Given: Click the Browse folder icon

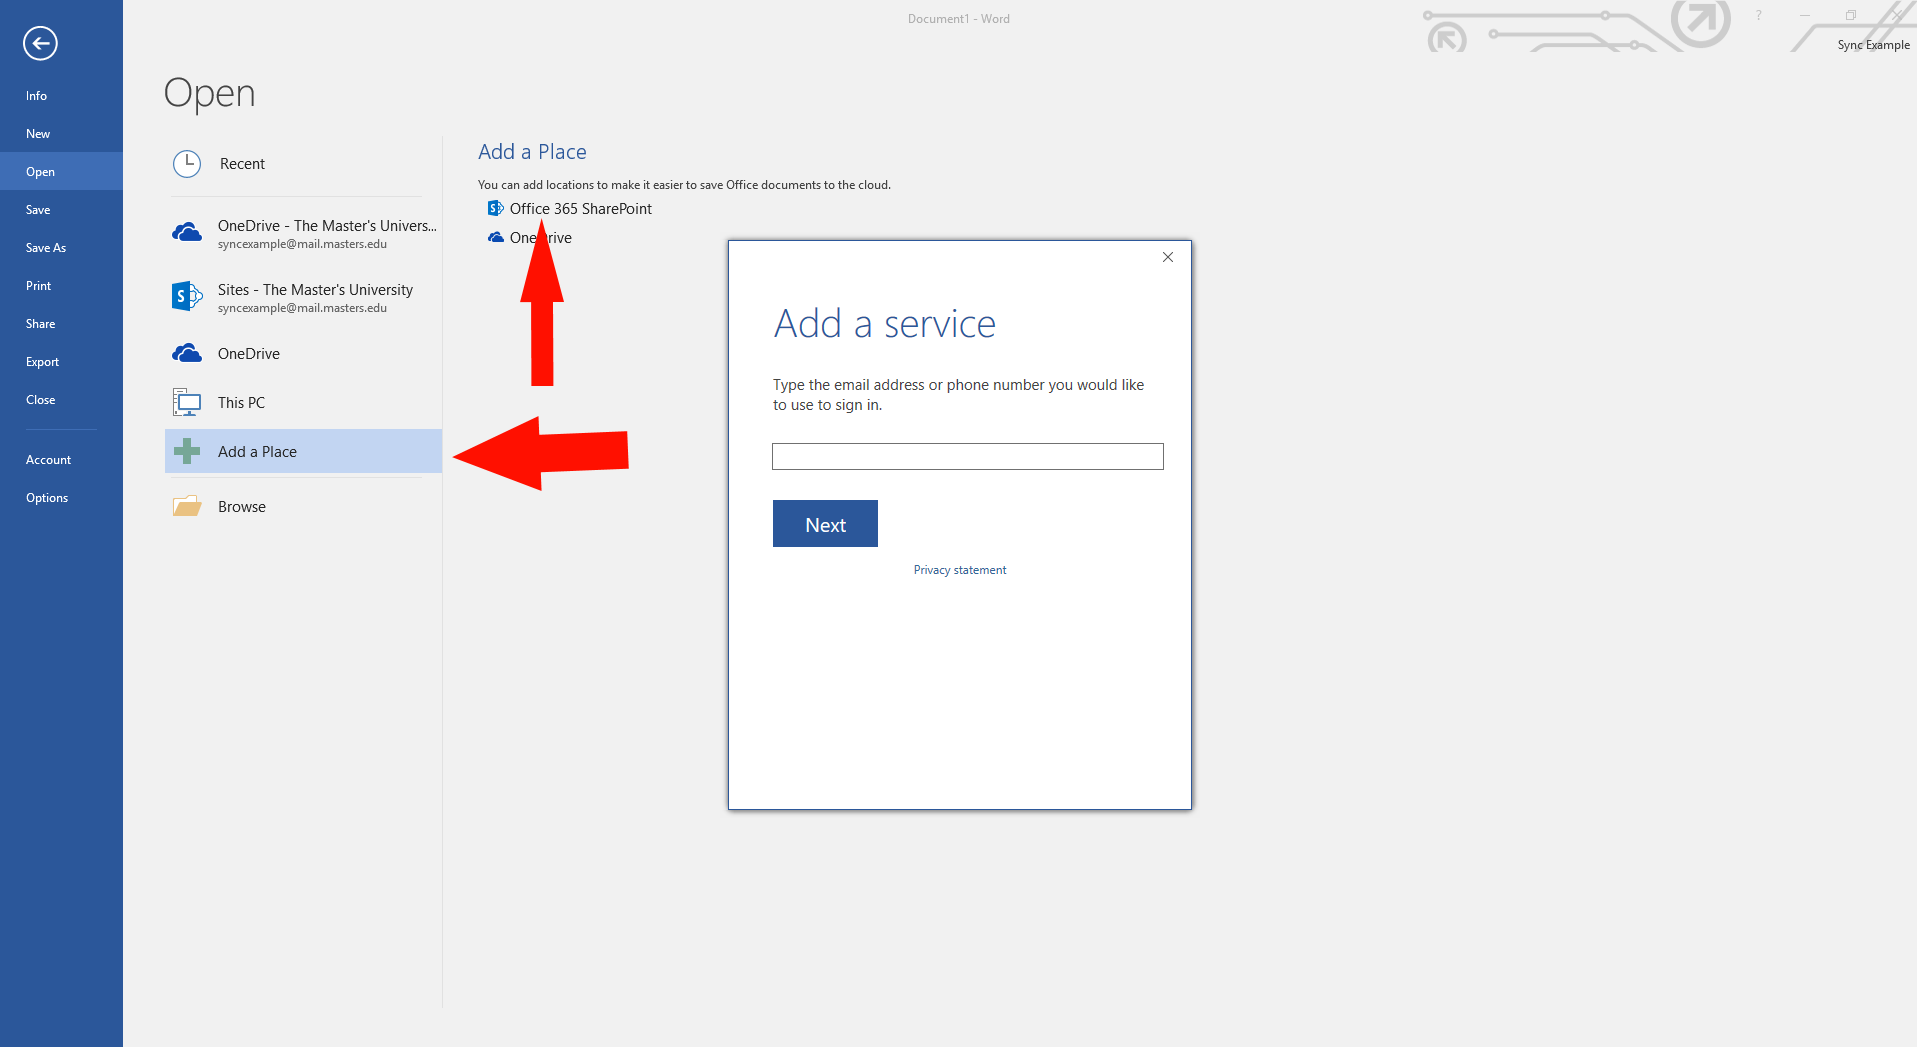Looking at the screenshot, I should tap(187, 506).
